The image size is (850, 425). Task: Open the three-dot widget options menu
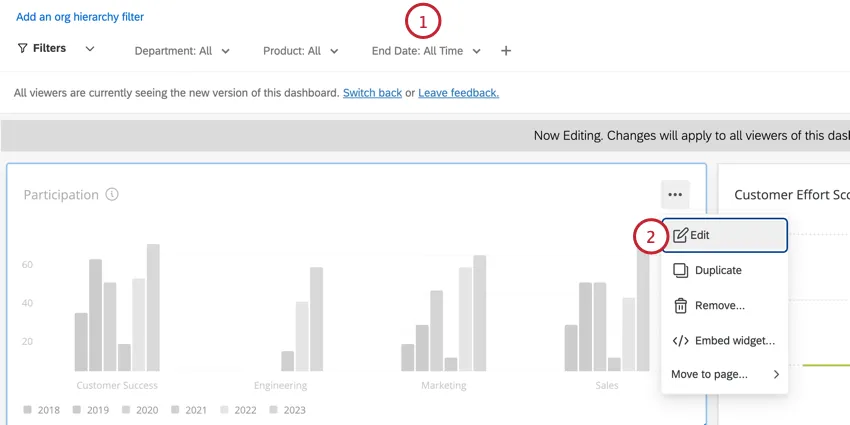click(675, 195)
